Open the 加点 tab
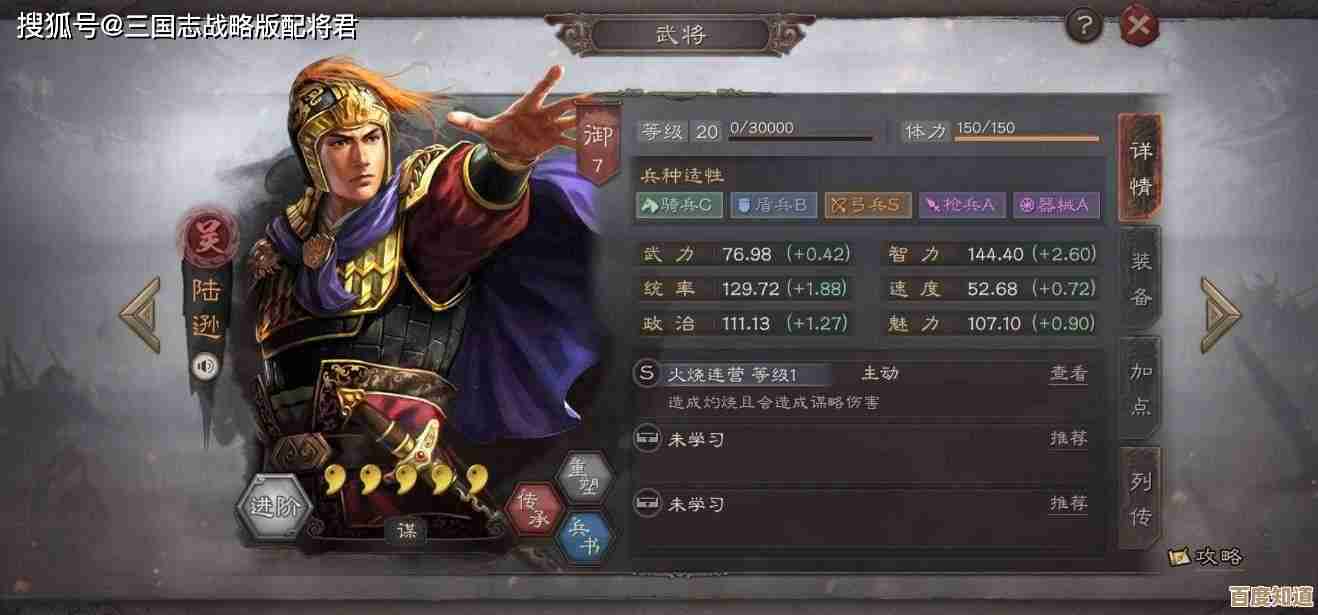Image resolution: width=1318 pixels, height=615 pixels. point(1140,388)
